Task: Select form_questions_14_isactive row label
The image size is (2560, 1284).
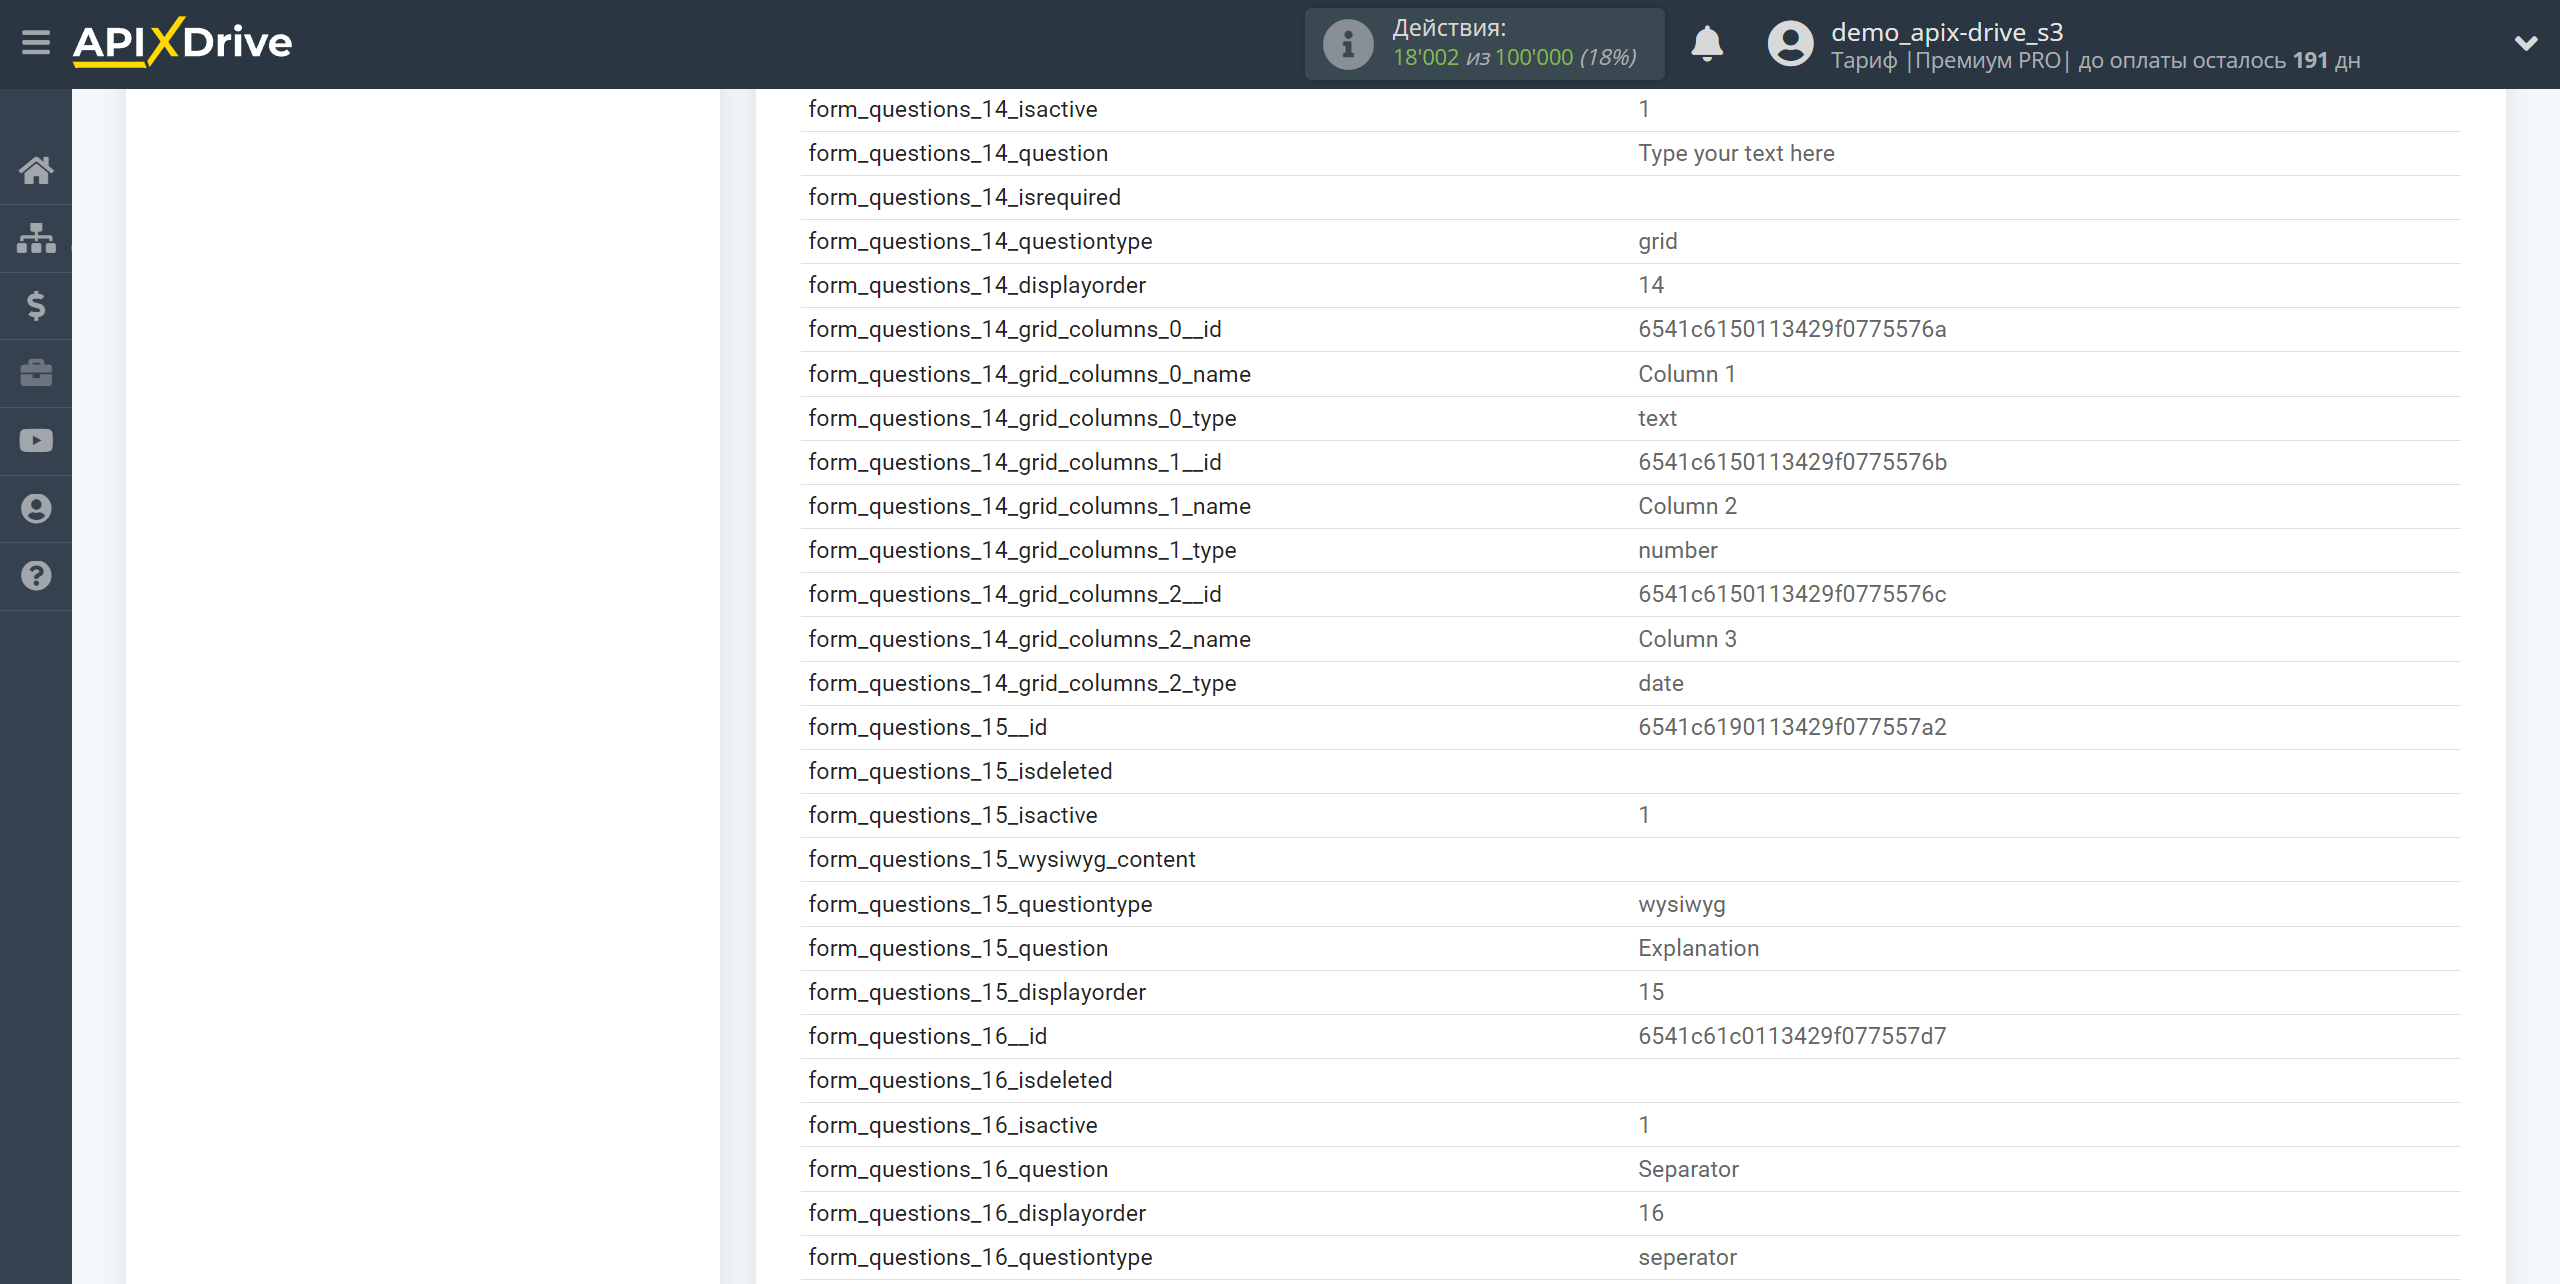Action: (x=952, y=109)
